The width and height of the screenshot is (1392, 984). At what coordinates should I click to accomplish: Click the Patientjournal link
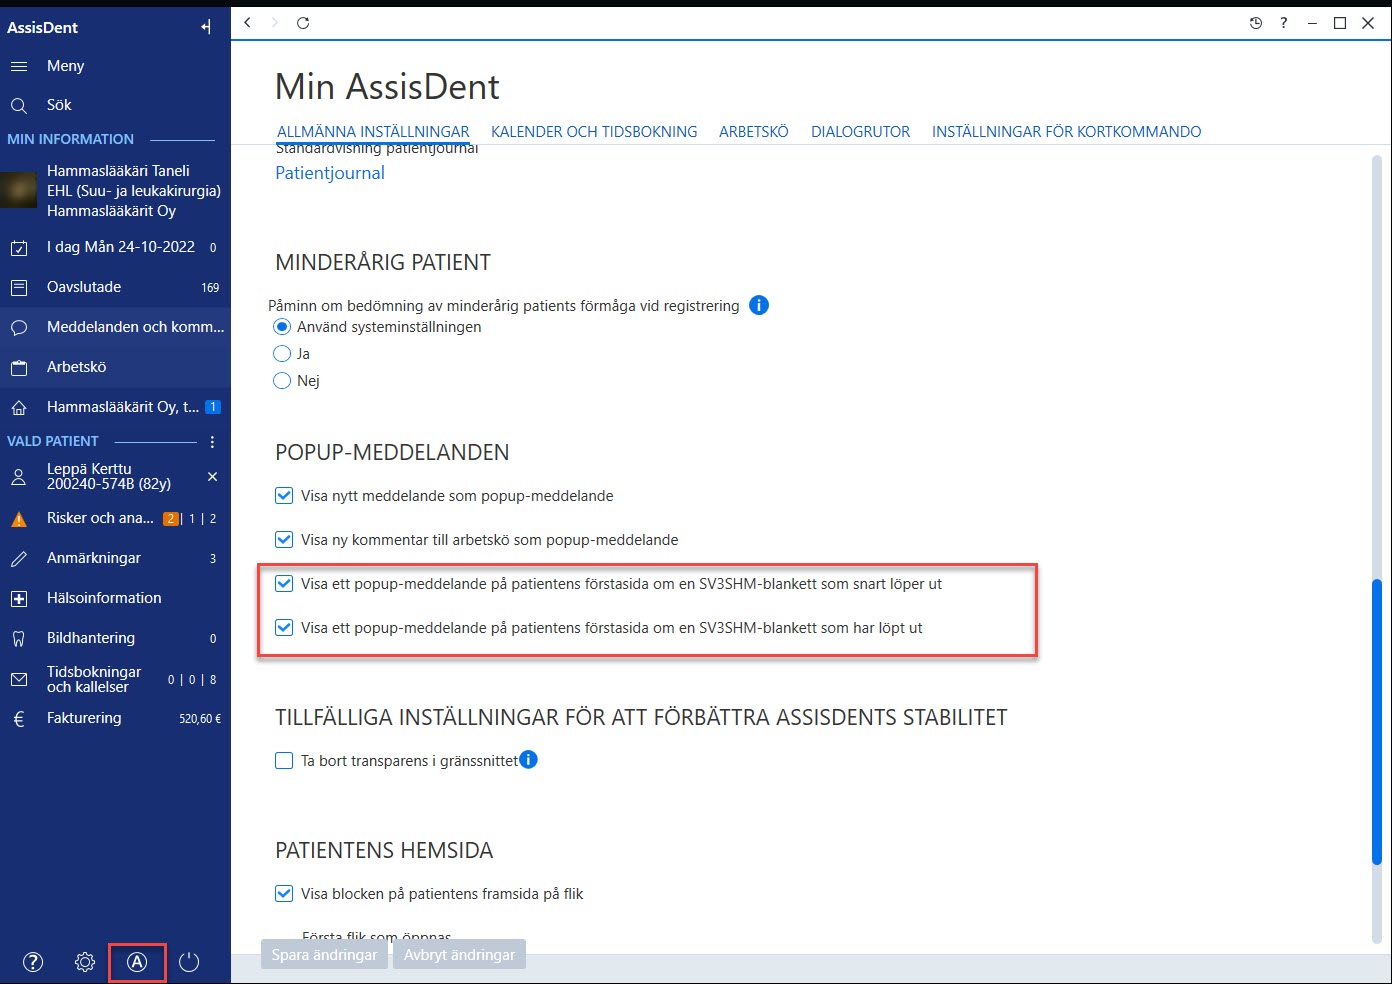[330, 173]
